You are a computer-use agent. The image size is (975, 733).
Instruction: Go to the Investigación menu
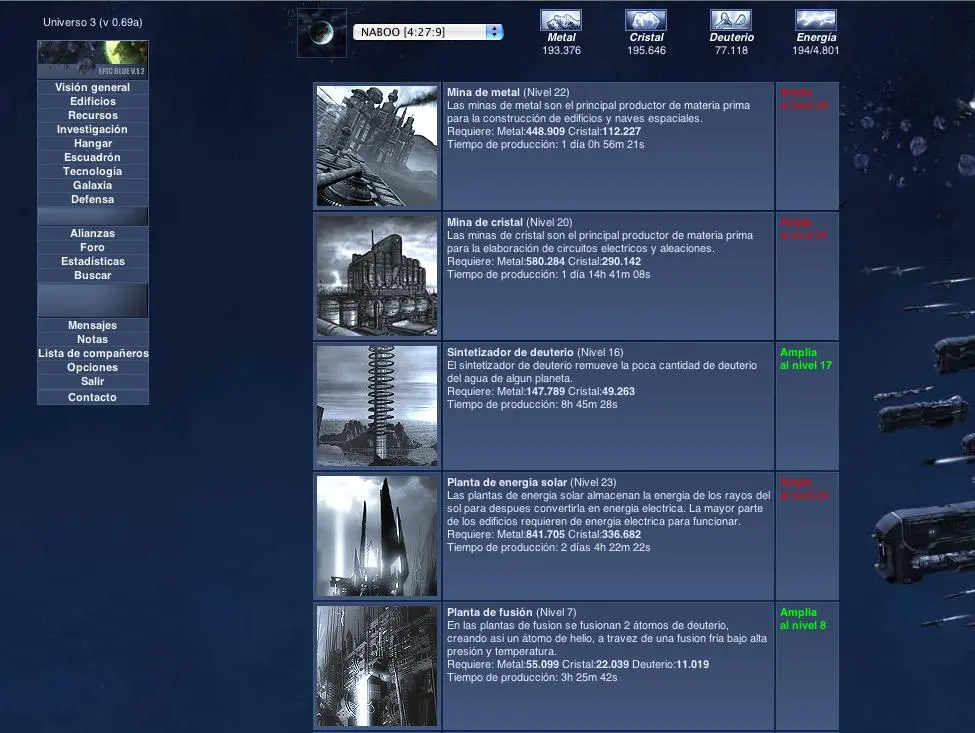92,130
